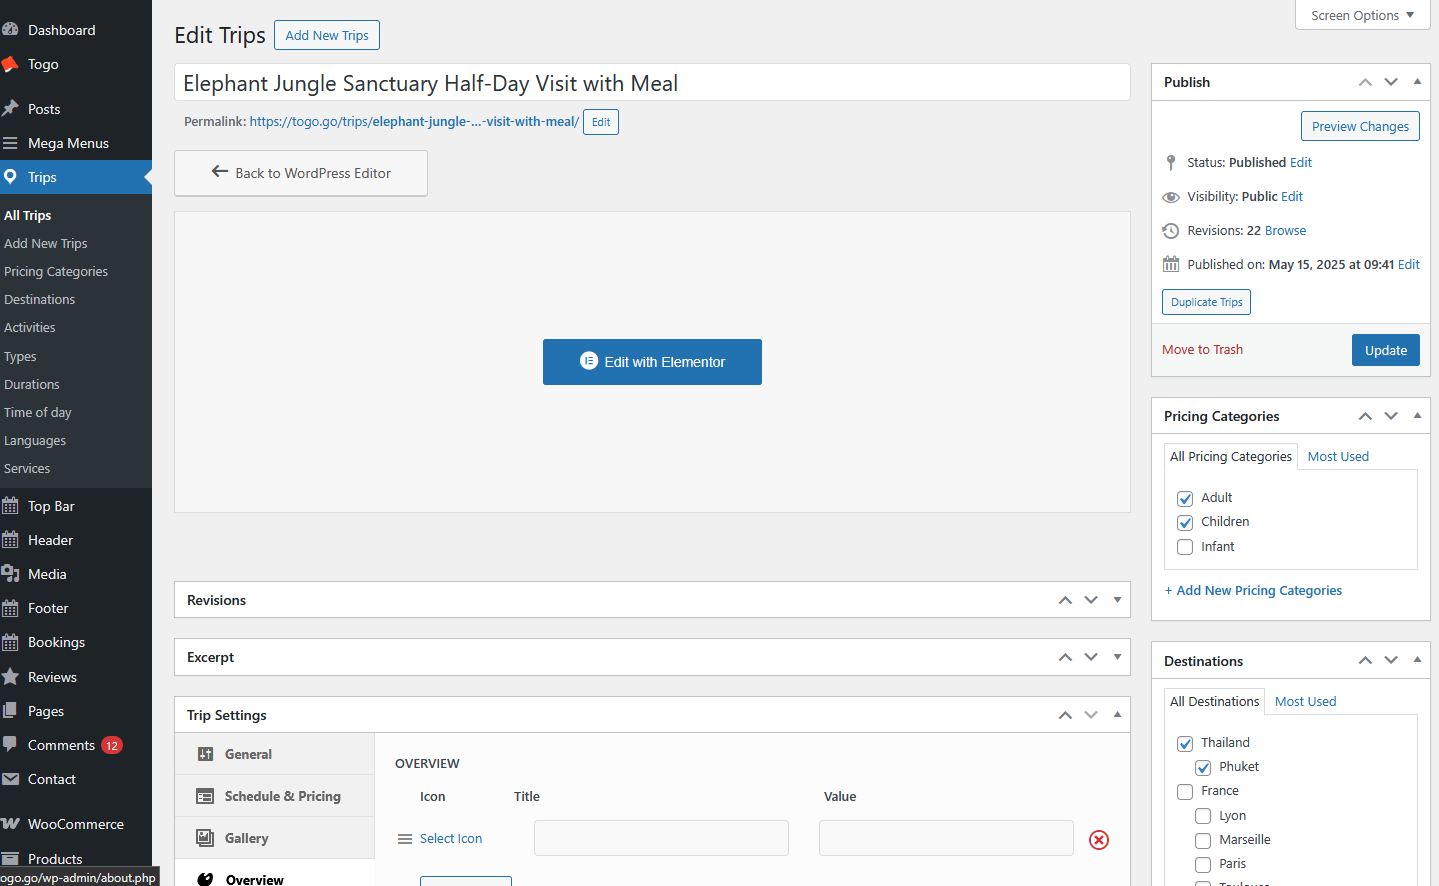Click the Move to Trash link
The height and width of the screenshot is (886, 1439).
click(1202, 350)
